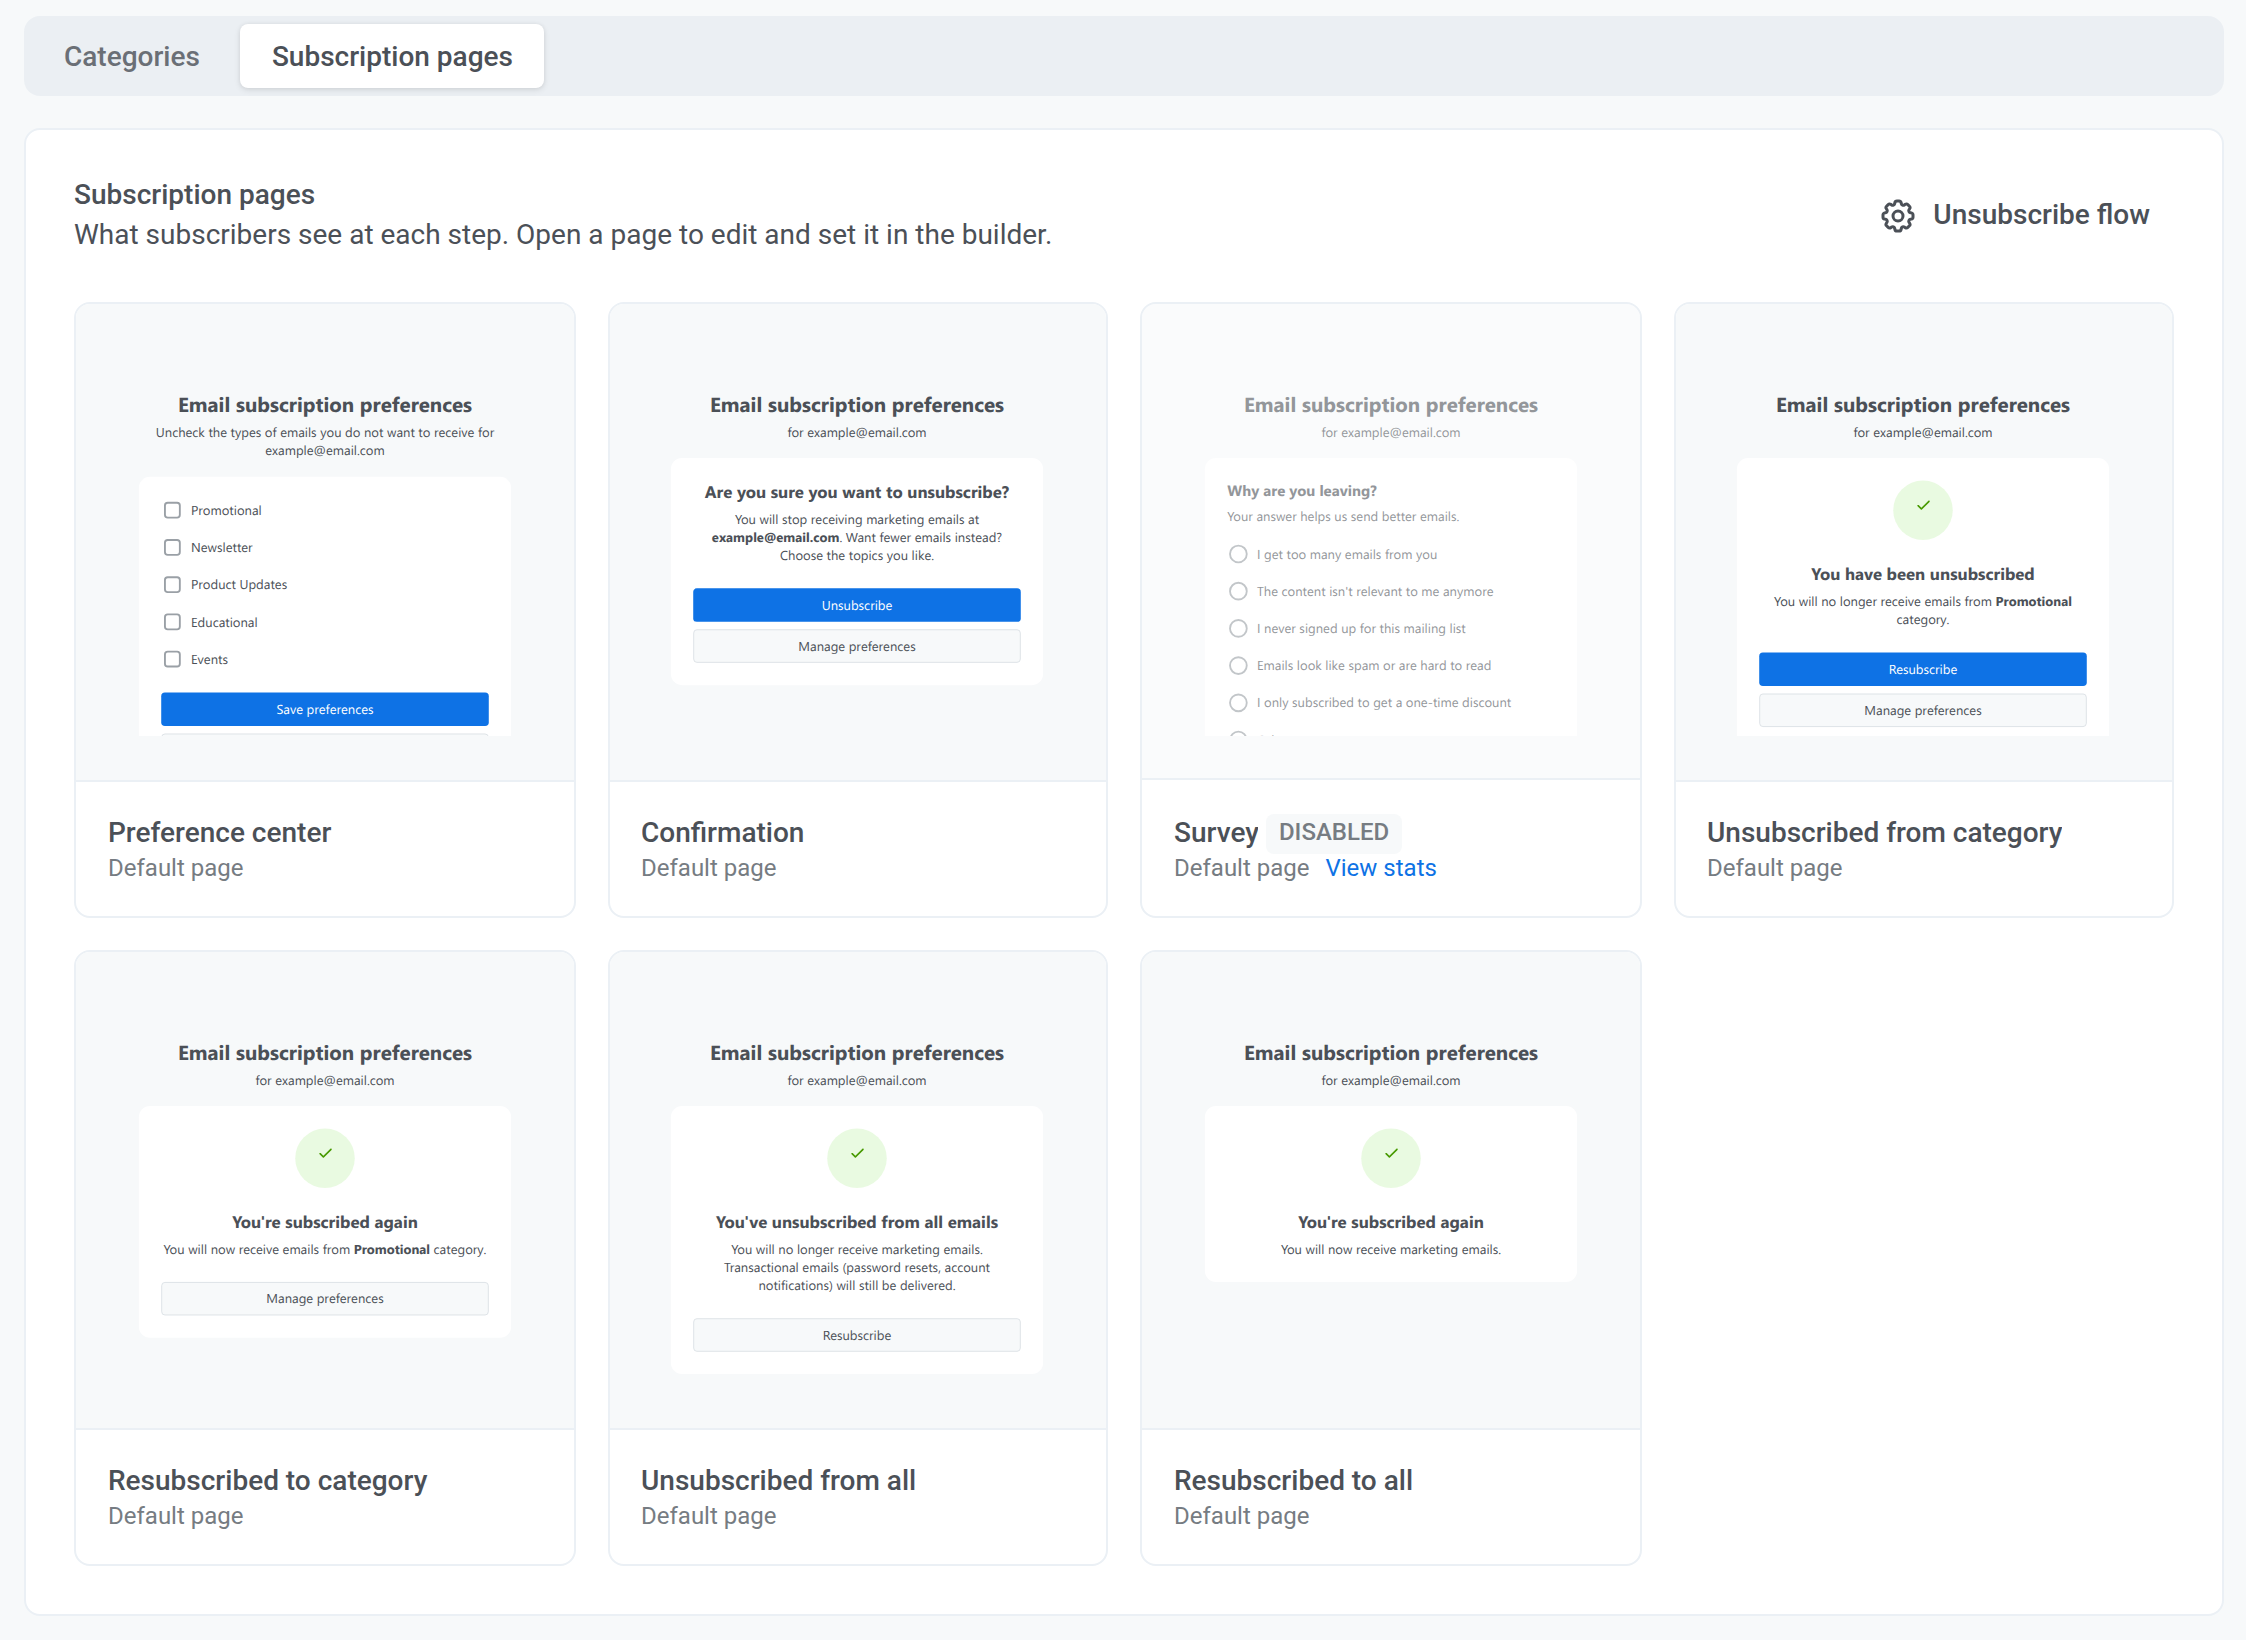Image resolution: width=2246 pixels, height=1640 pixels.
Task: Click green checkmark in Resubscribed to all preview
Action: point(1390,1157)
